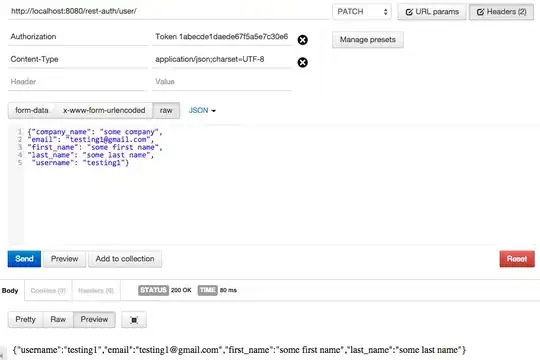Viewport: 540px width, 360px height.
Task: Click the red Reset button
Action: [x=517, y=259]
